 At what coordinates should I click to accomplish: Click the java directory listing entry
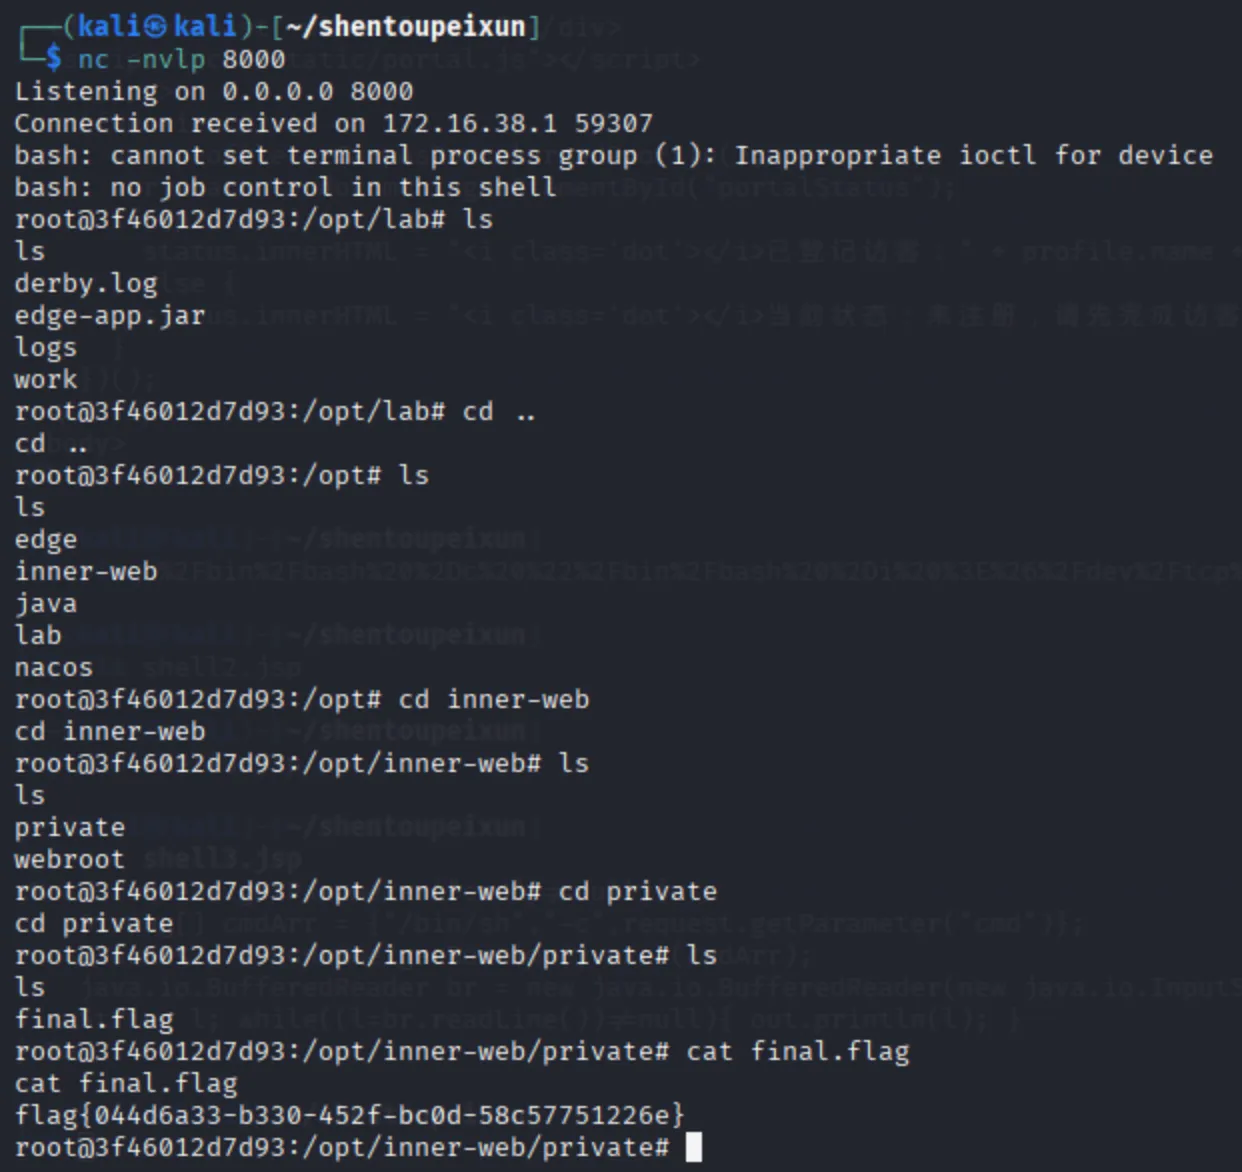(45, 603)
